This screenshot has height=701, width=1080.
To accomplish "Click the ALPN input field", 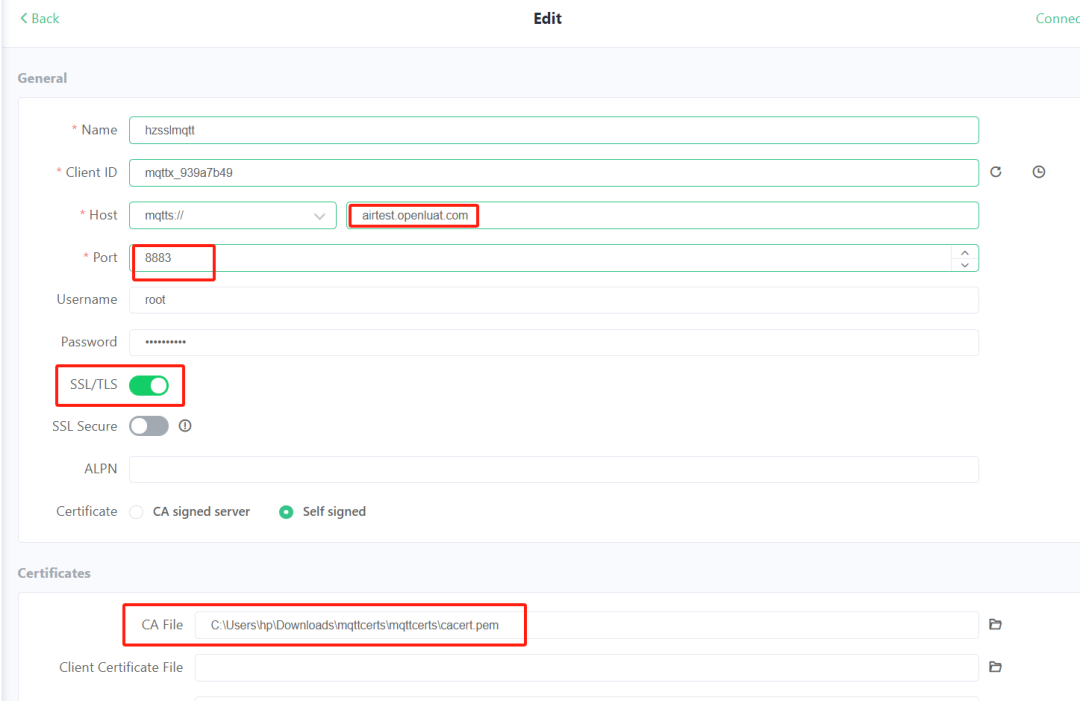I will [554, 470].
